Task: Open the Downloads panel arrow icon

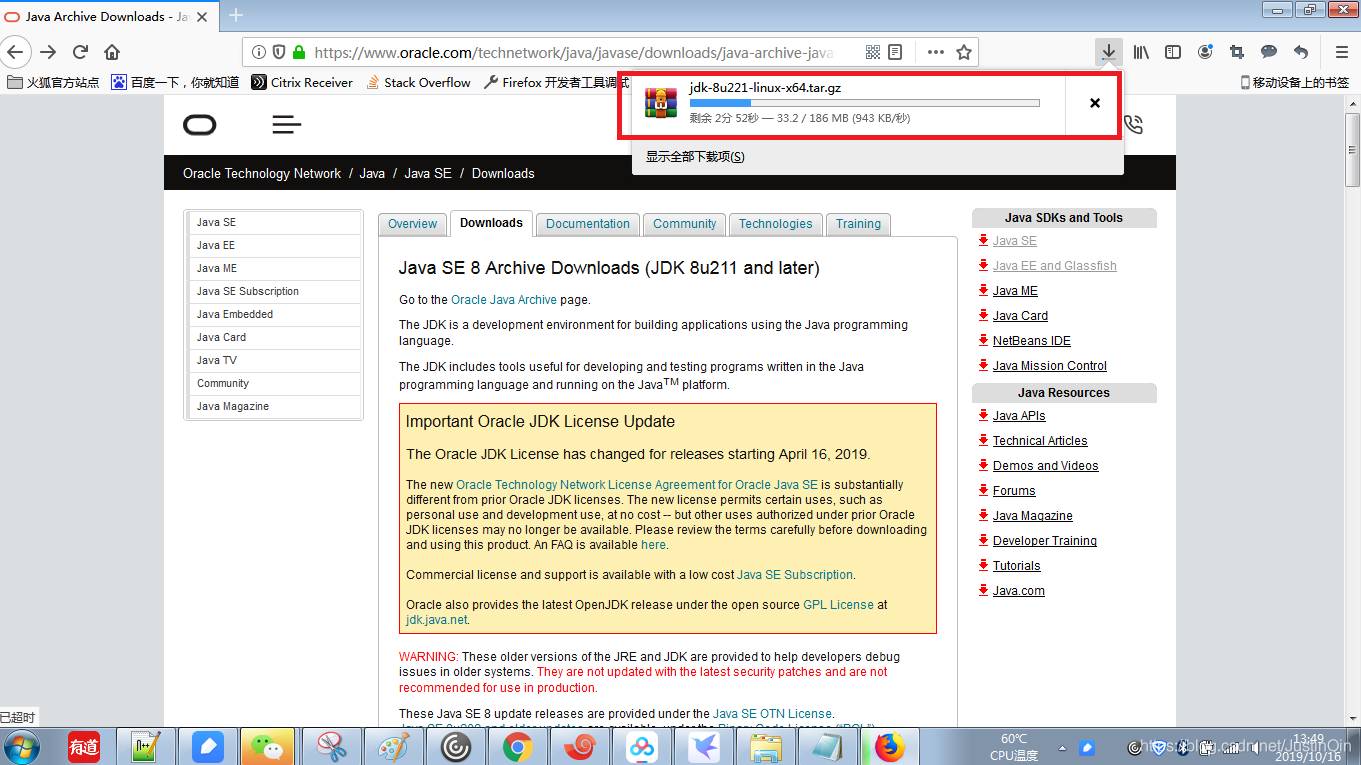Action: [1109, 51]
